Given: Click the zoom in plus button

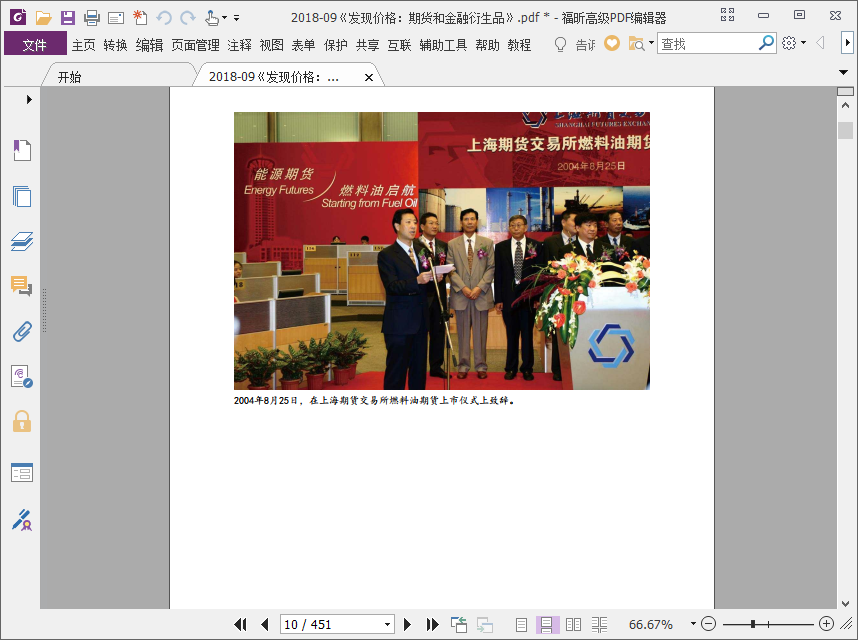Looking at the screenshot, I should point(826,624).
